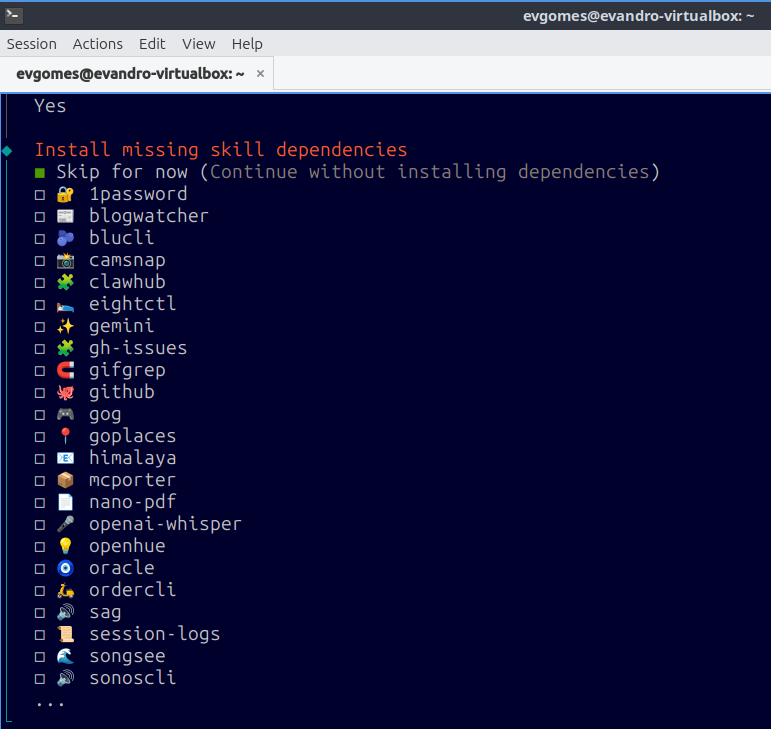
Task: Tick the eightctl checkbox
Action: pyautogui.click(x=40, y=305)
